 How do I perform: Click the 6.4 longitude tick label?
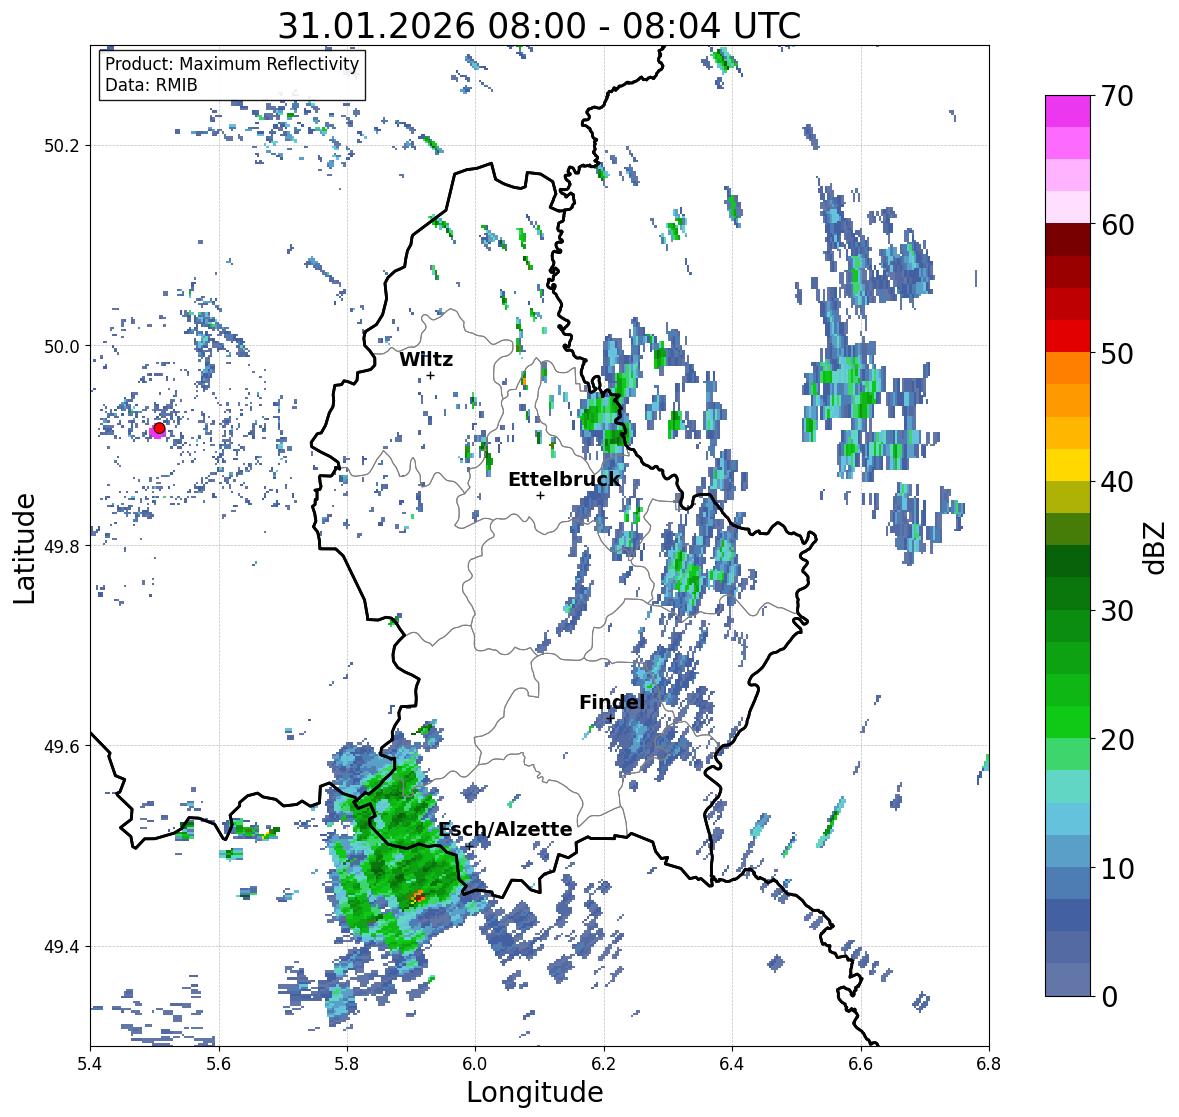point(732,1064)
